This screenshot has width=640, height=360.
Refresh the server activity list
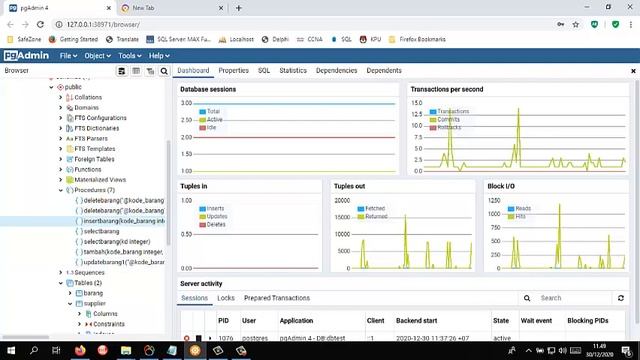click(621, 298)
